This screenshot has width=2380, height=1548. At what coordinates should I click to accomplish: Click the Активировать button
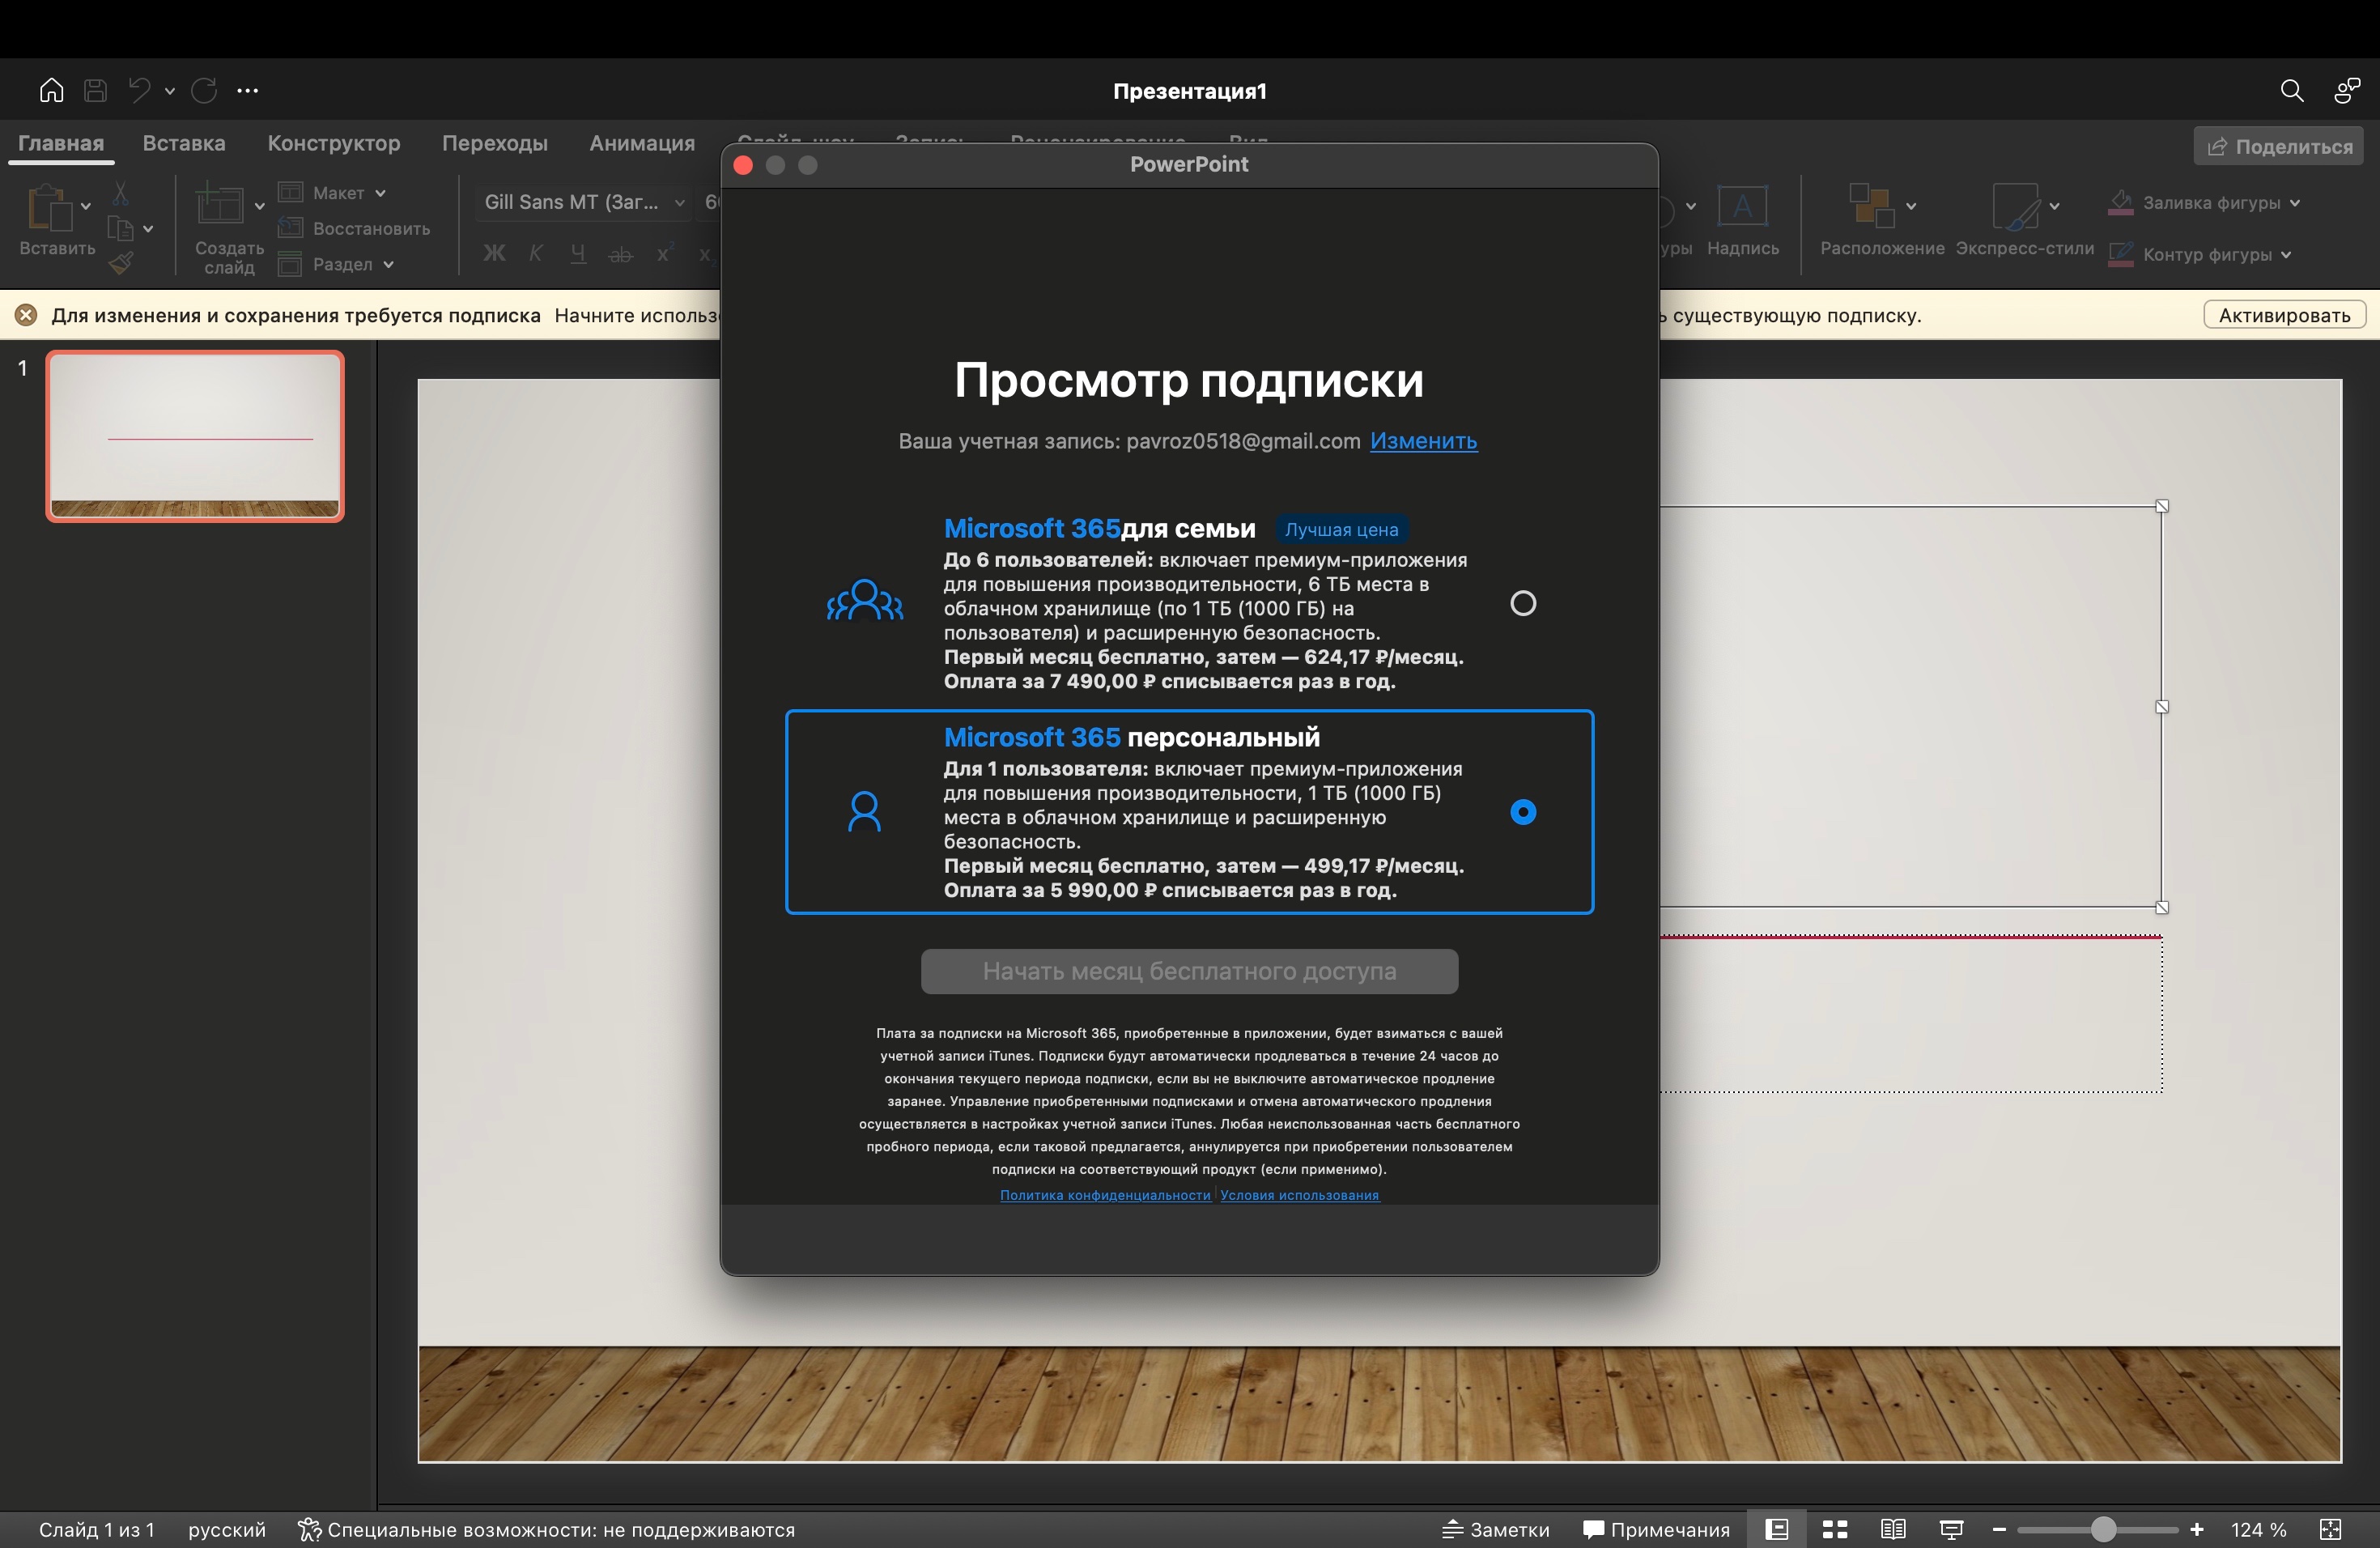click(2284, 315)
